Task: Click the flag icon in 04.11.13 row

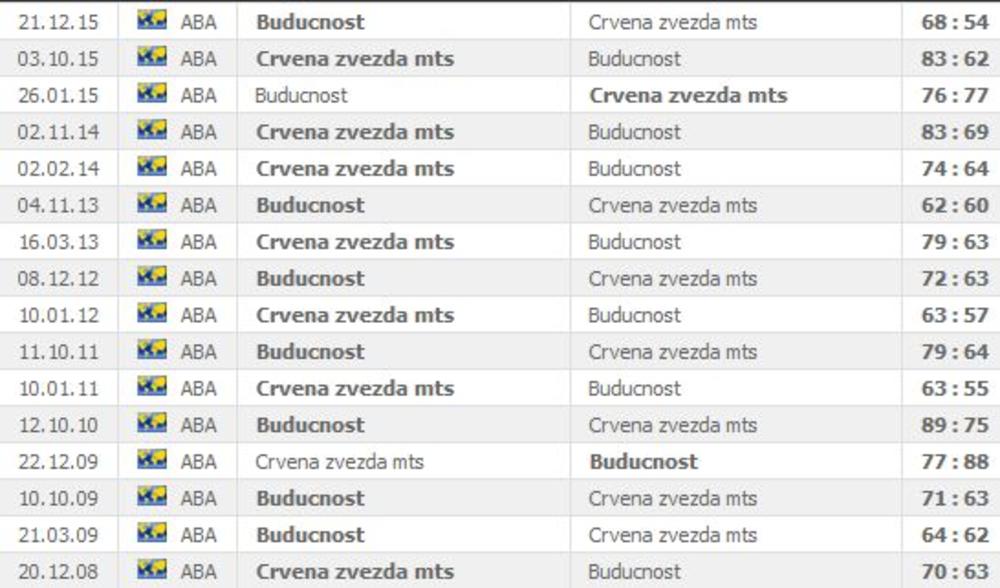Action: tap(152, 204)
